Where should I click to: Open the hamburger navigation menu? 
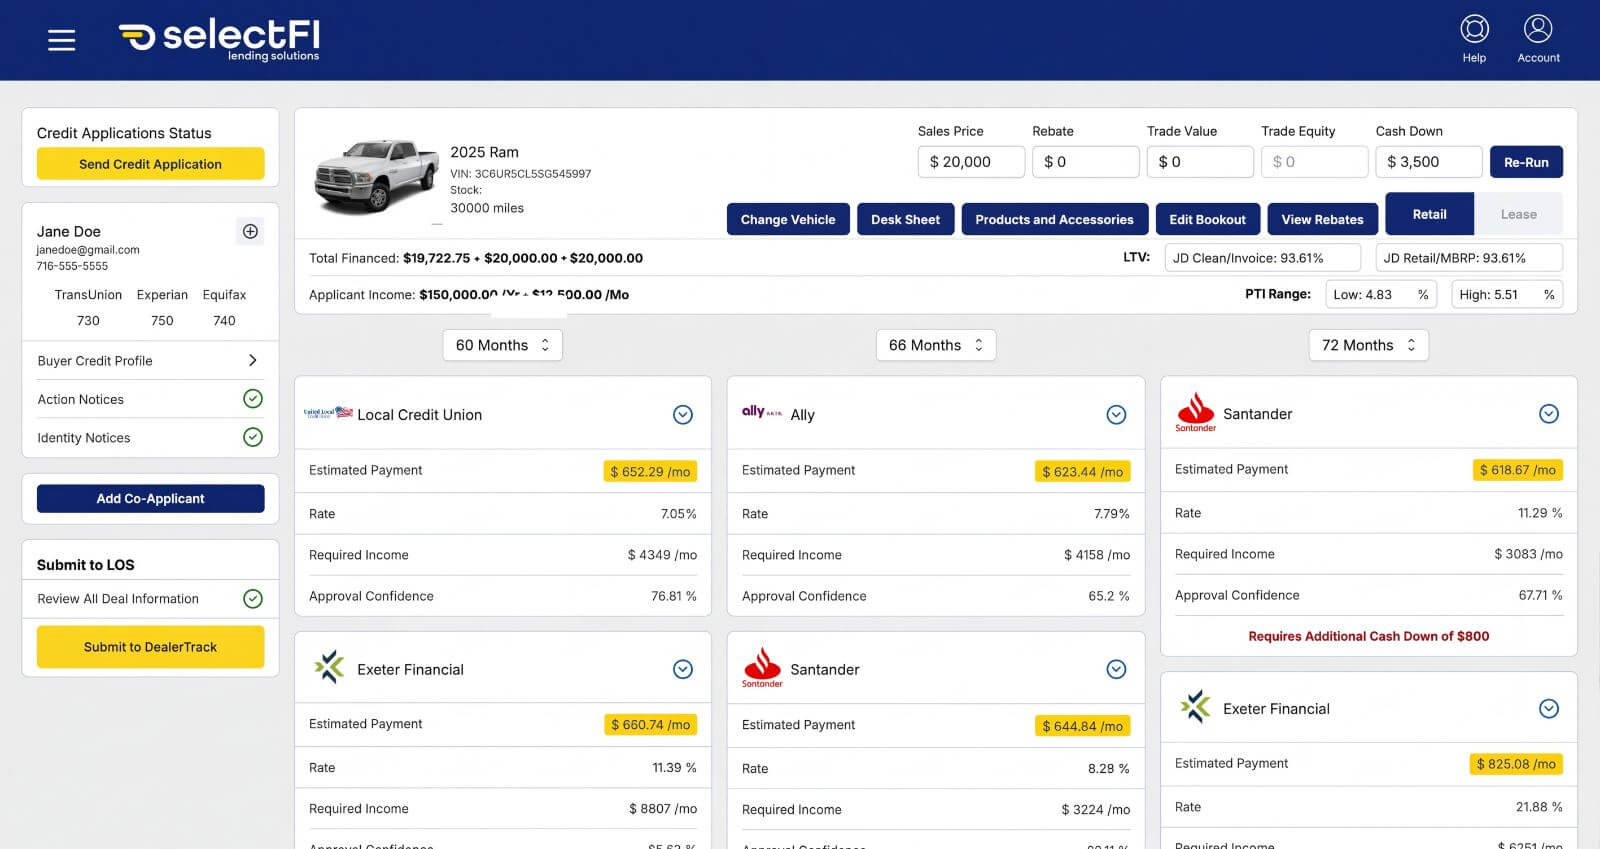[x=61, y=40]
